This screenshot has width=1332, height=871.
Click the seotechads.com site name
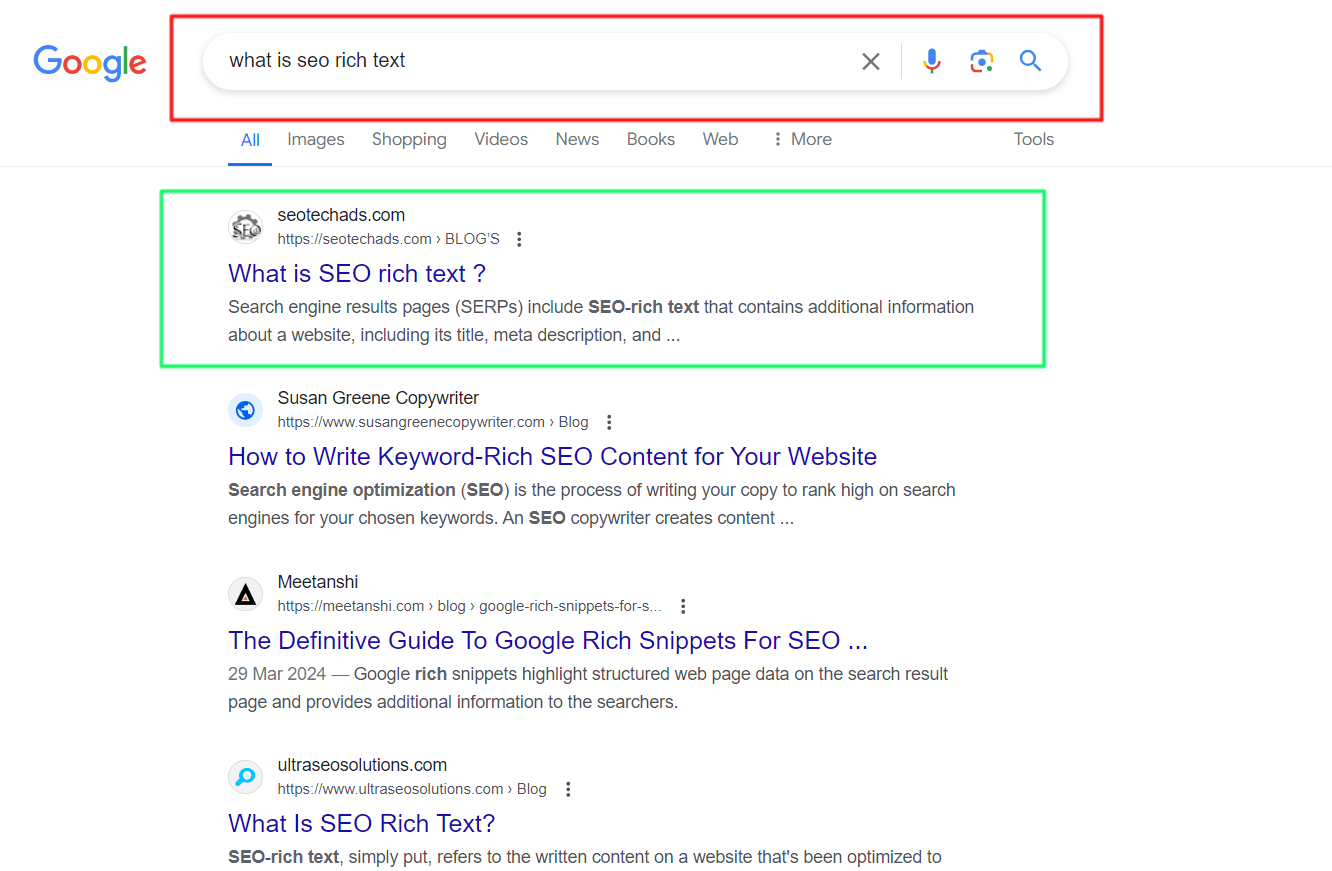click(341, 215)
